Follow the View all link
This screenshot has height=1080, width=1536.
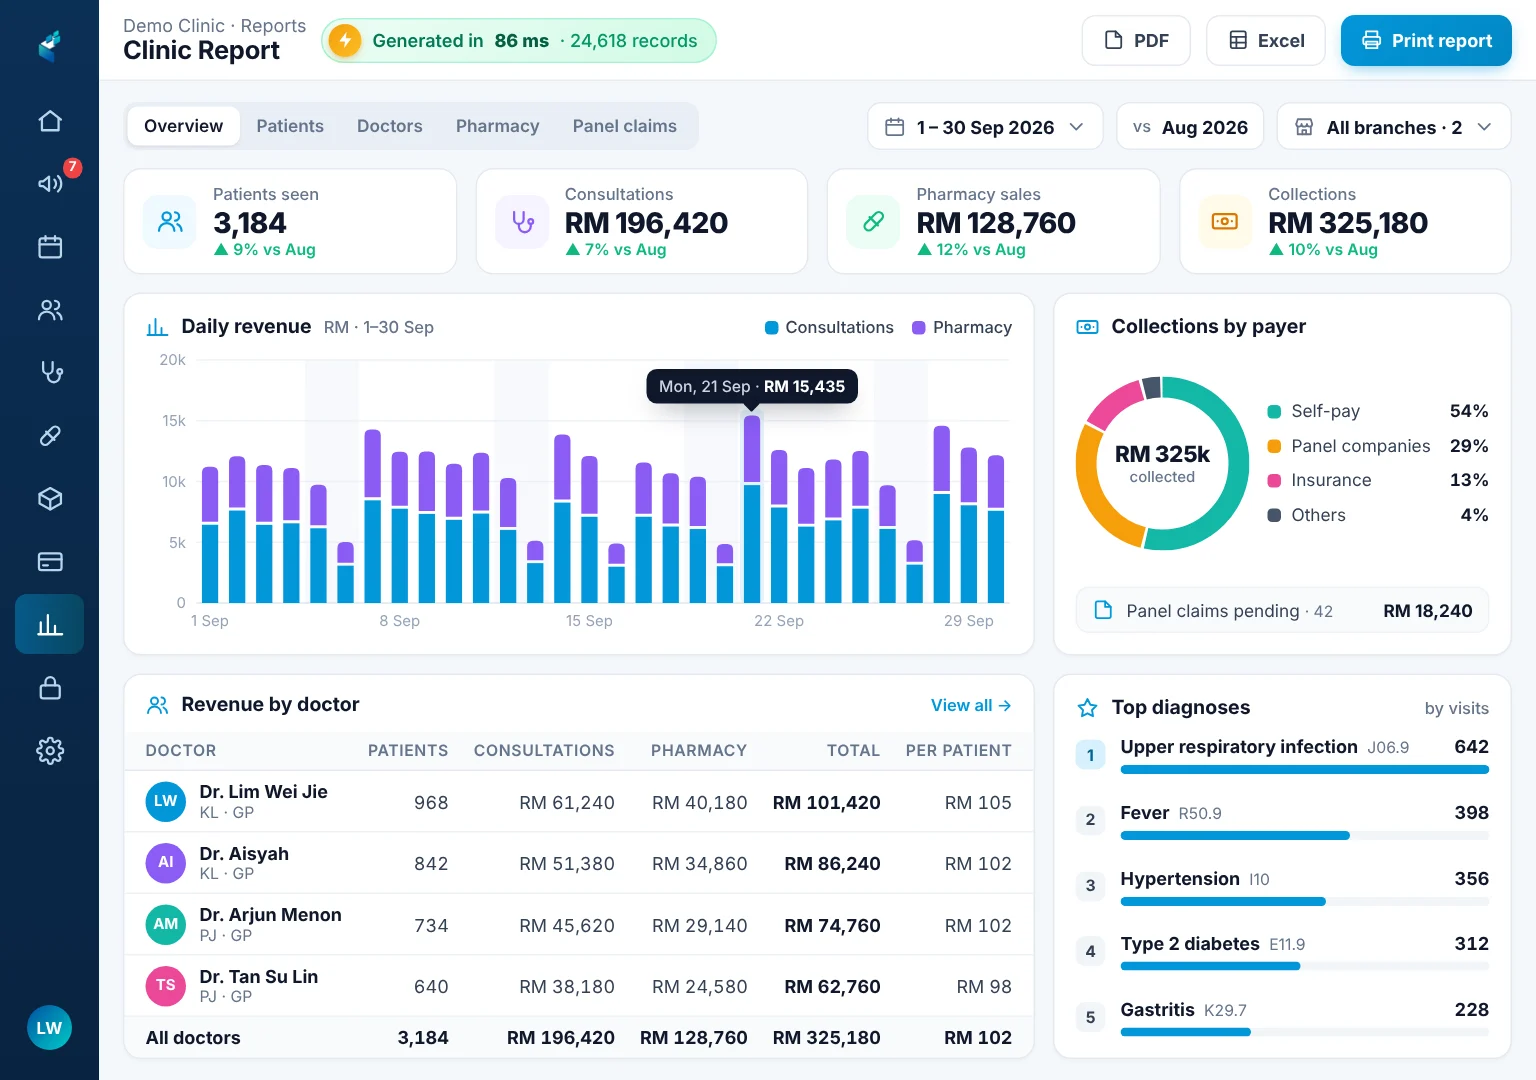pos(971,705)
